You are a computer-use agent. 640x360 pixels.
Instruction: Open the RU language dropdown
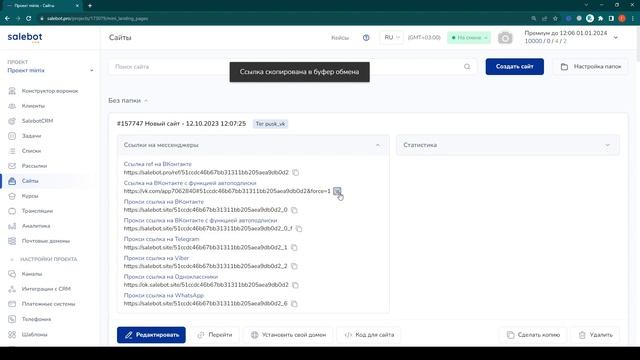[x=391, y=38]
